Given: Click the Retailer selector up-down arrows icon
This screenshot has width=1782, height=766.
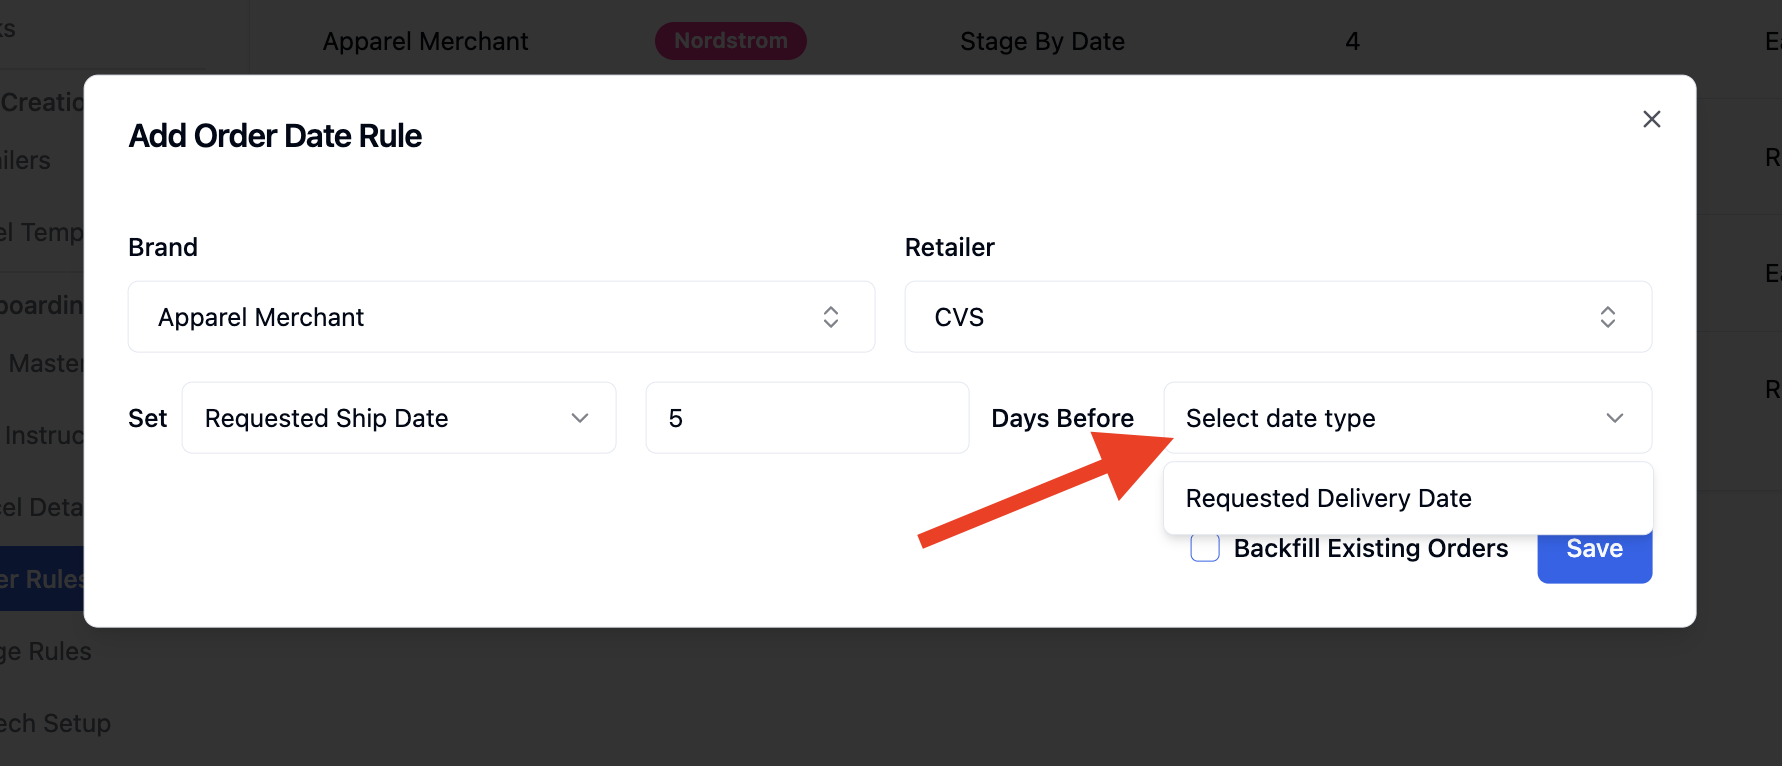Looking at the screenshot, I should [x=1607, y=317].
